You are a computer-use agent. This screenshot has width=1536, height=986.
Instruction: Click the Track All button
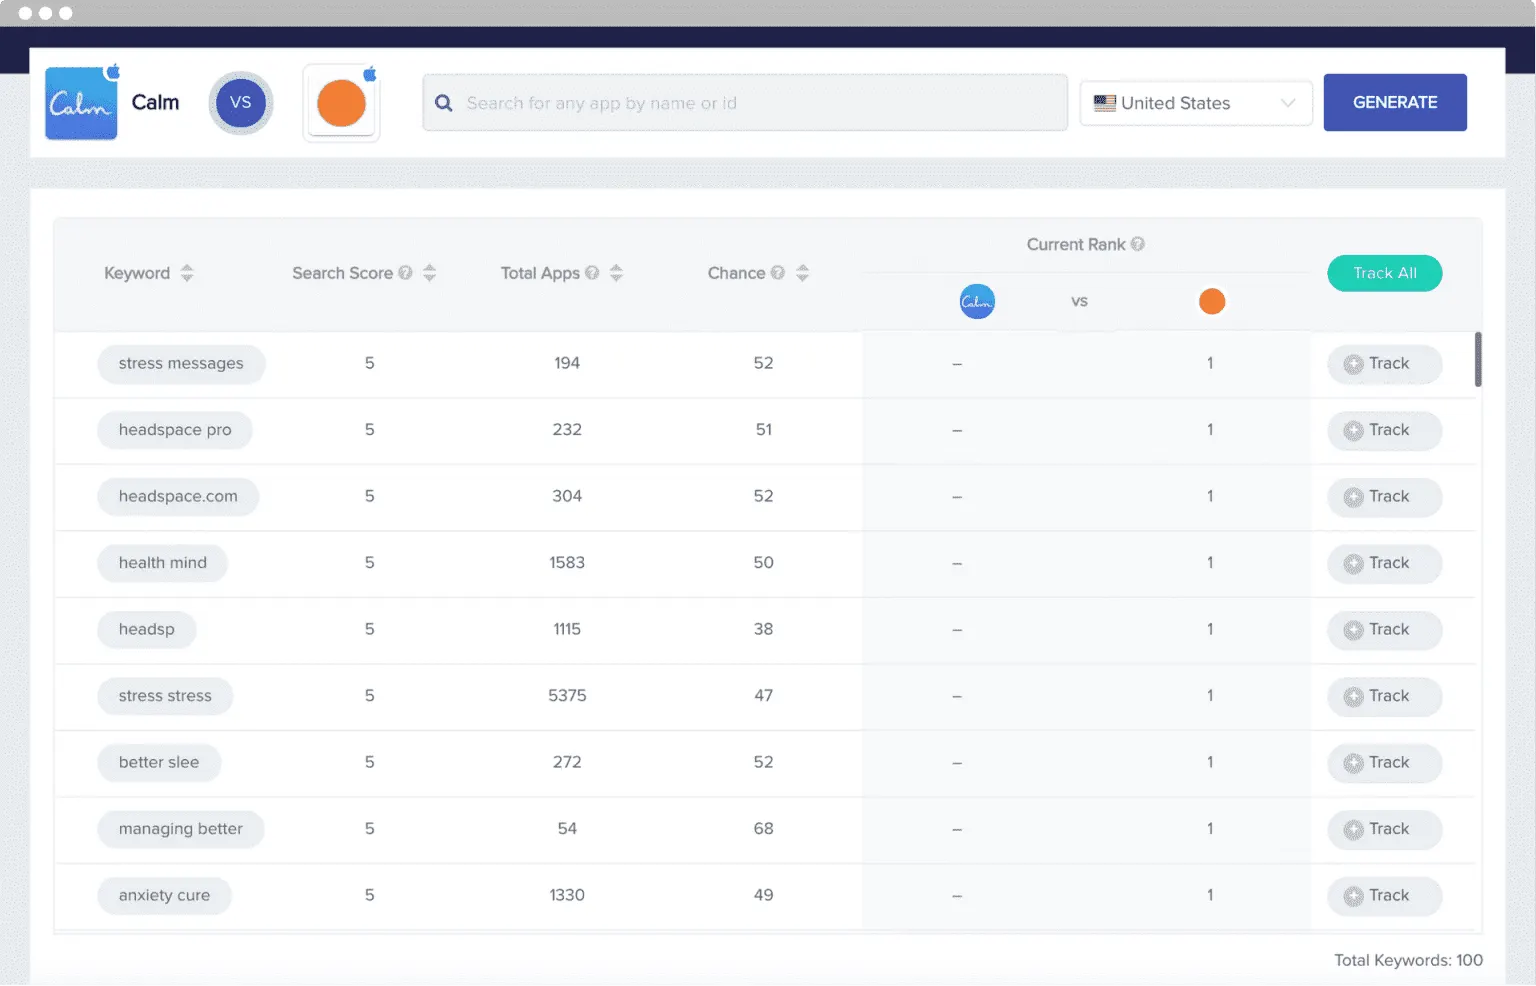[x=1385, y=273]
